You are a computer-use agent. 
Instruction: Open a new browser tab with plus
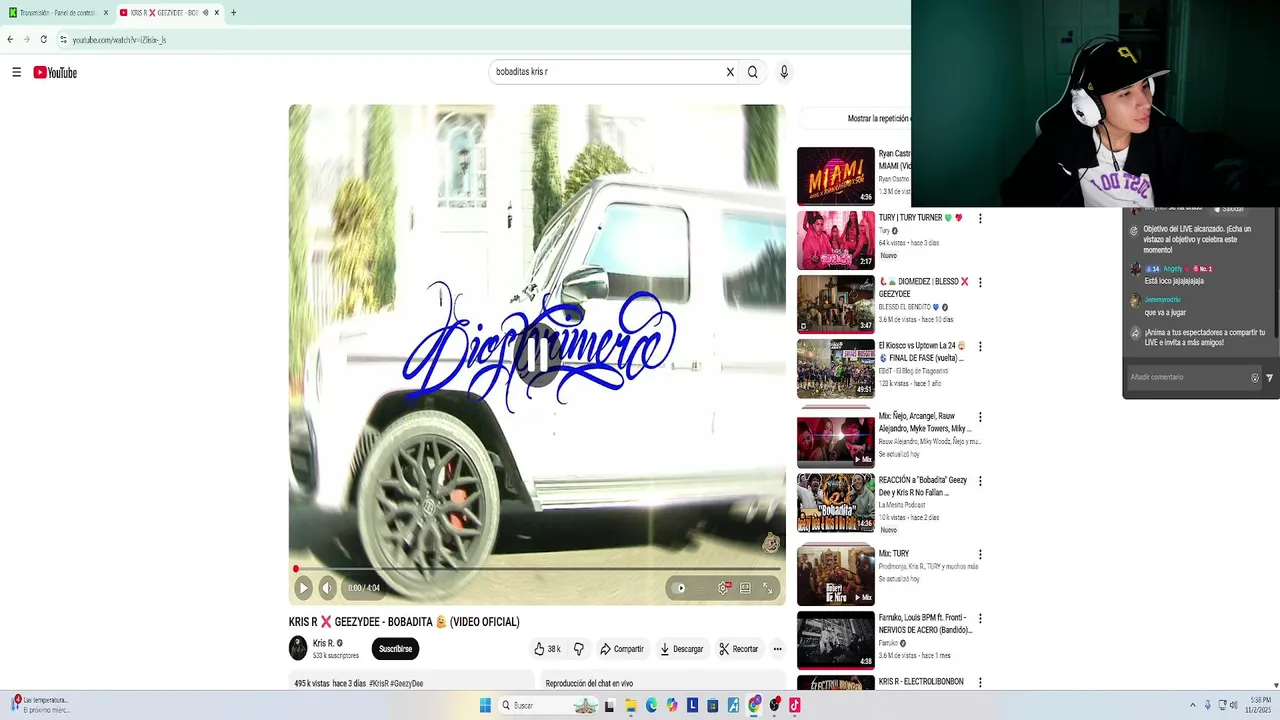click(233, 13)
